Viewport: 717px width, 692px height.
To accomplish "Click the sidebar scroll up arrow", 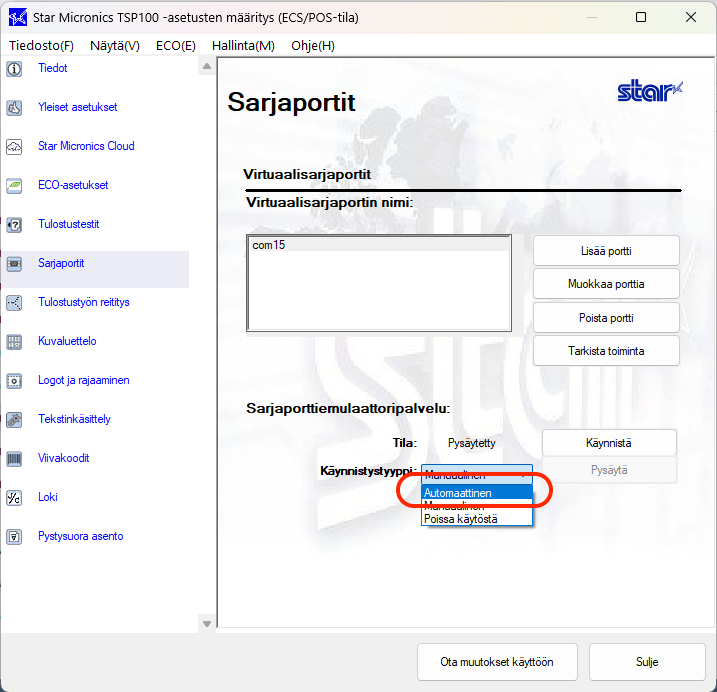I will click(x=207, y=66).
